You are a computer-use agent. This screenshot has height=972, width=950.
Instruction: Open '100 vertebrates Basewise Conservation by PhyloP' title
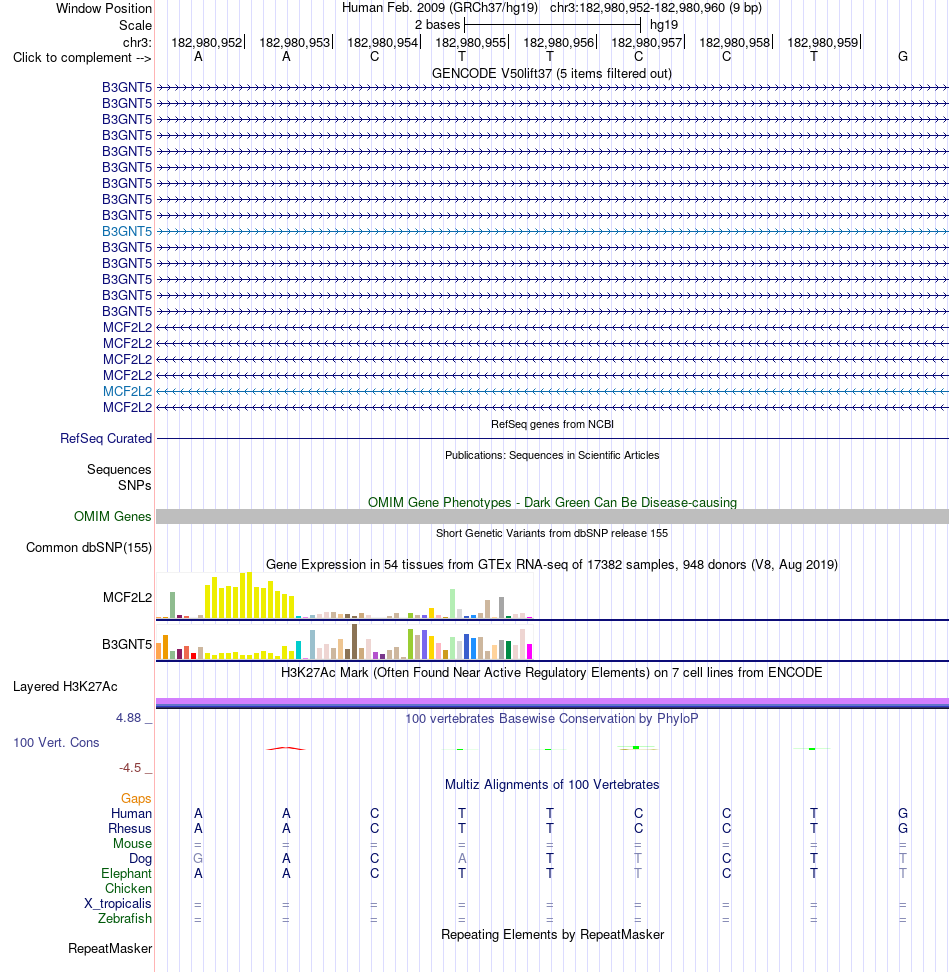click(x=552, y=718)
